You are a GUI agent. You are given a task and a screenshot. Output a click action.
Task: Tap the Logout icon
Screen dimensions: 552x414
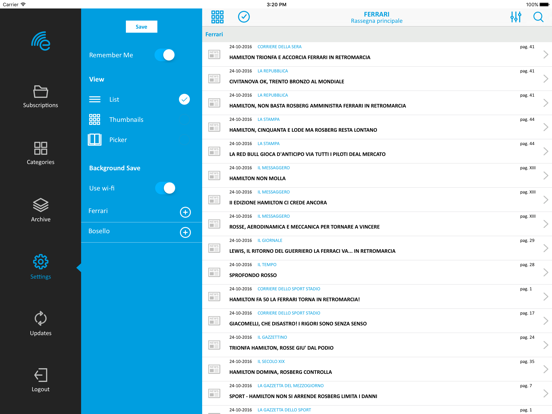tap(40, 375)
